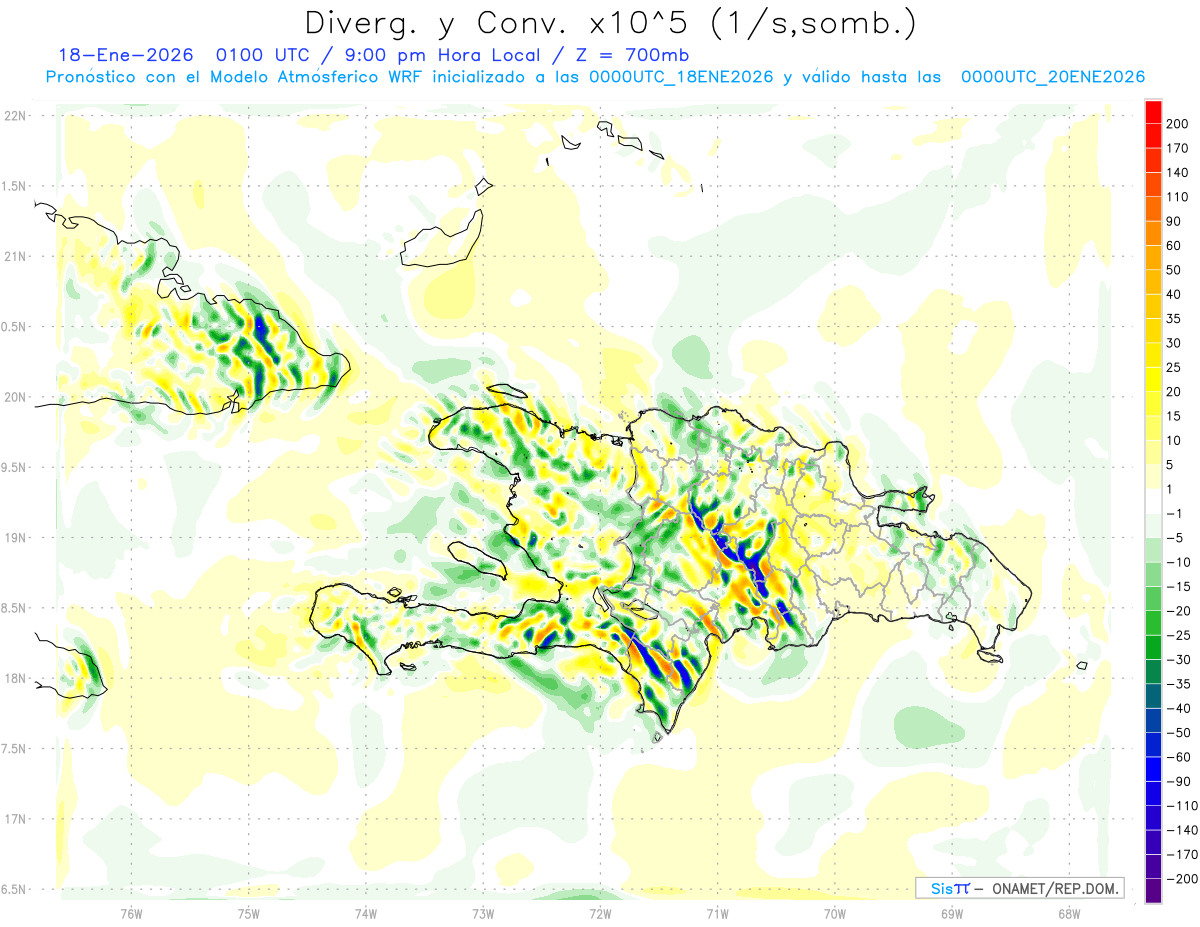Viewport: 1200px width, 927px height.
Task: Click the '-1' value on the color scale
Action: 1175,513
